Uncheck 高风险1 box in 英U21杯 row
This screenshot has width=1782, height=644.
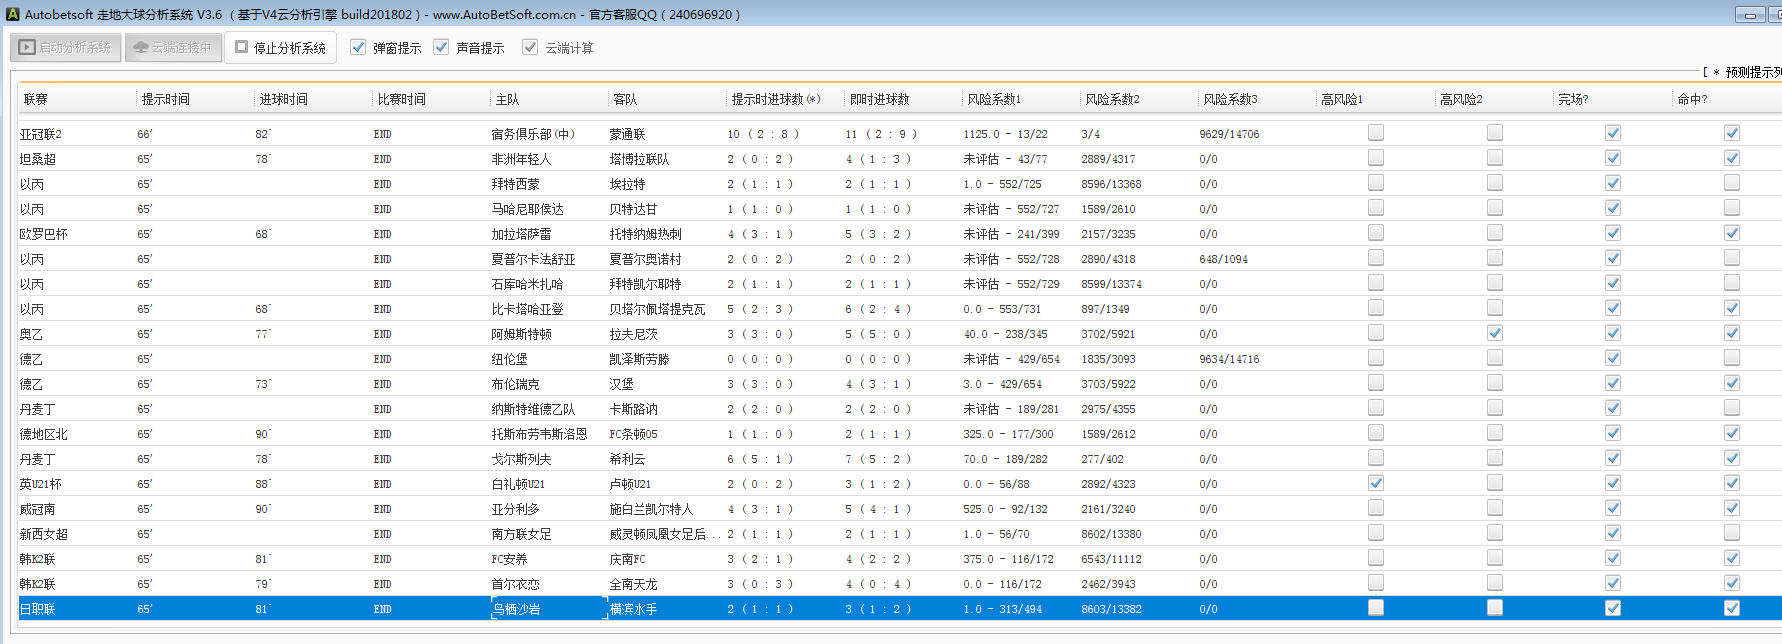[1376, 483]
